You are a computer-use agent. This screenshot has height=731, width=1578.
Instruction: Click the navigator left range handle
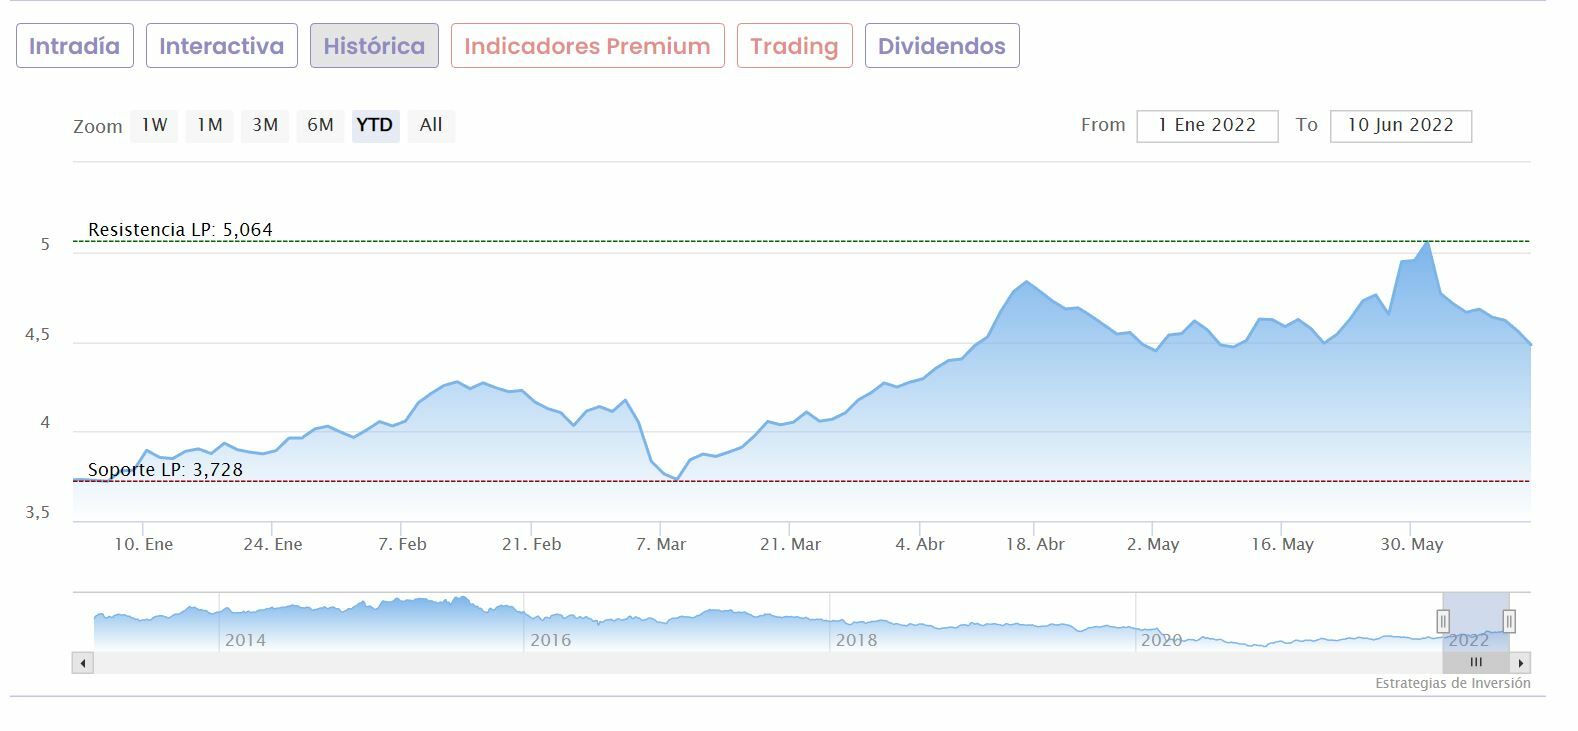click(1443, 621)
